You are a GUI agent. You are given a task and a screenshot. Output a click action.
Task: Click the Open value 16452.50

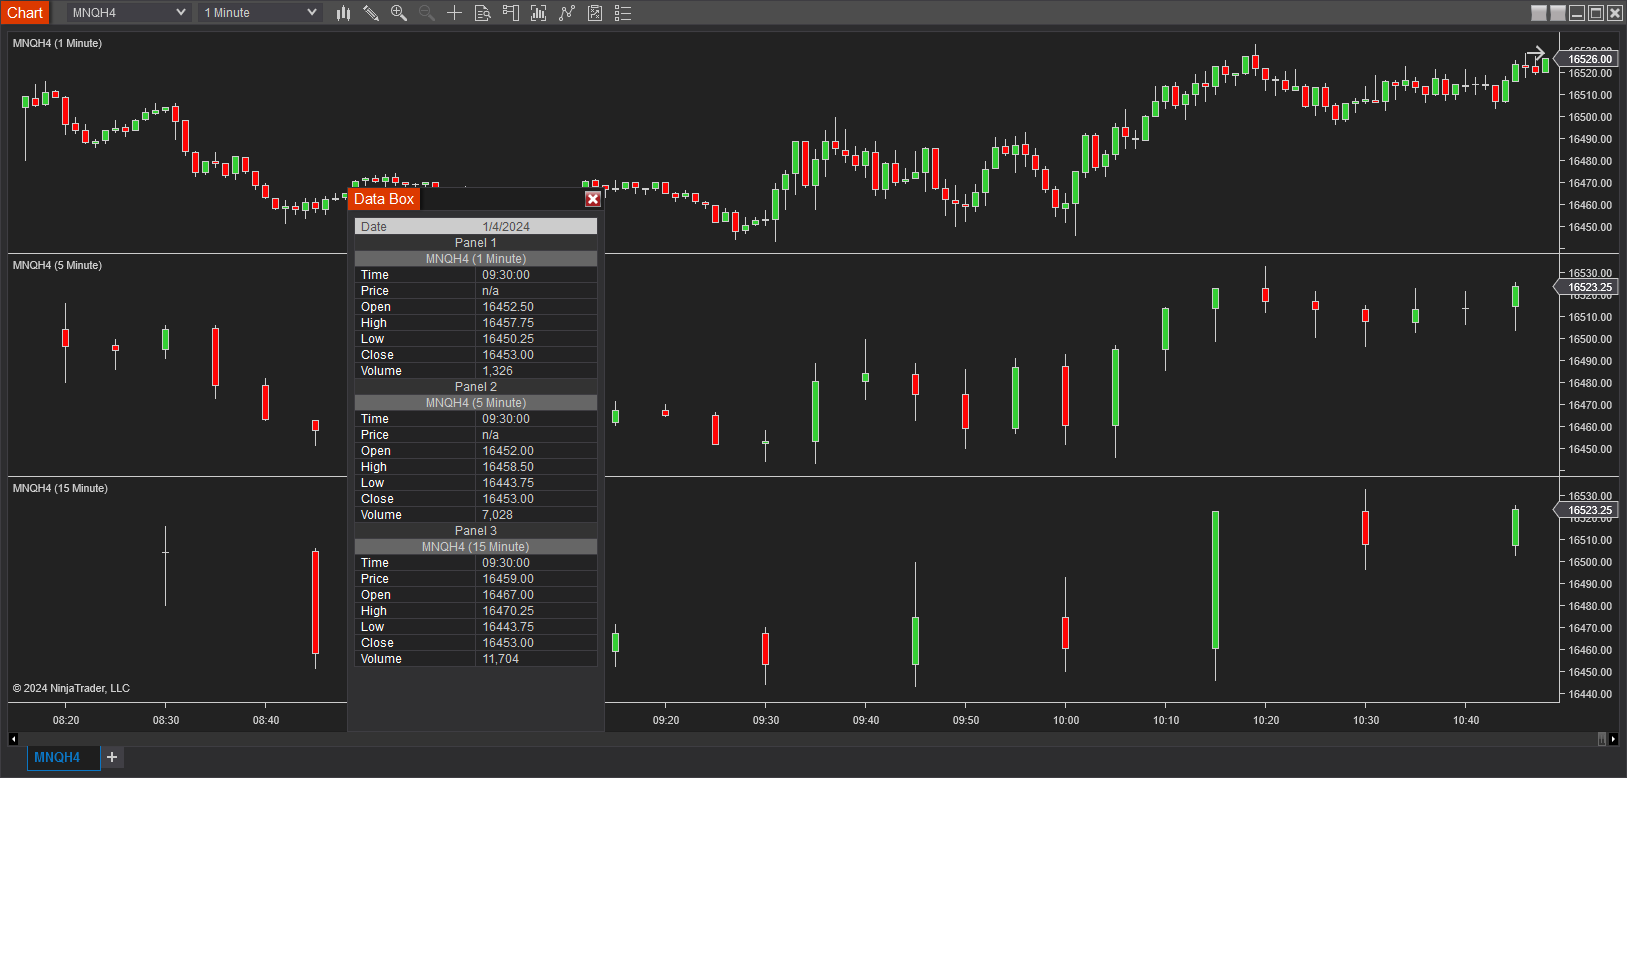click(508, 307)
